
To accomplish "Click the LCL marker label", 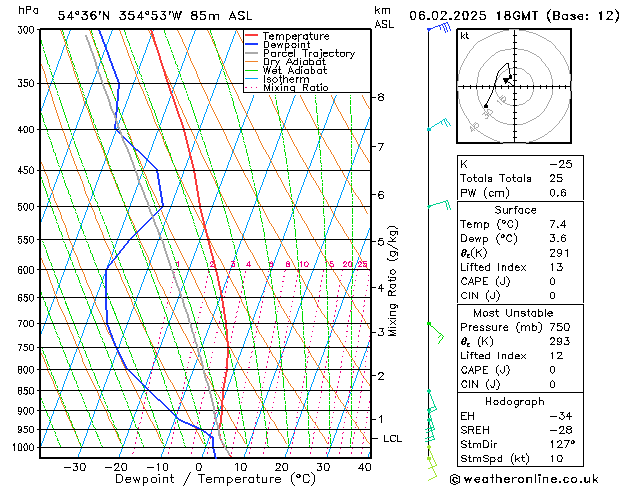I will pos(392,439).
